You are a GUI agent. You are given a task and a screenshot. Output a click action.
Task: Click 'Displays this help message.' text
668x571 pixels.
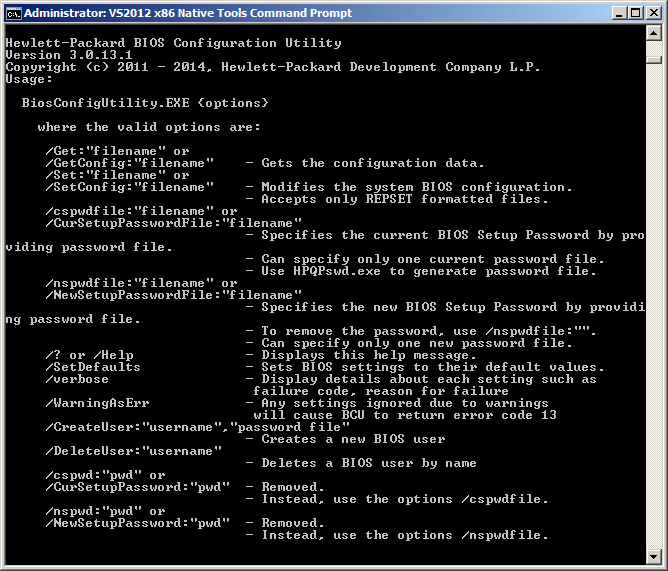pyautogui.click(x=369, y=355)
